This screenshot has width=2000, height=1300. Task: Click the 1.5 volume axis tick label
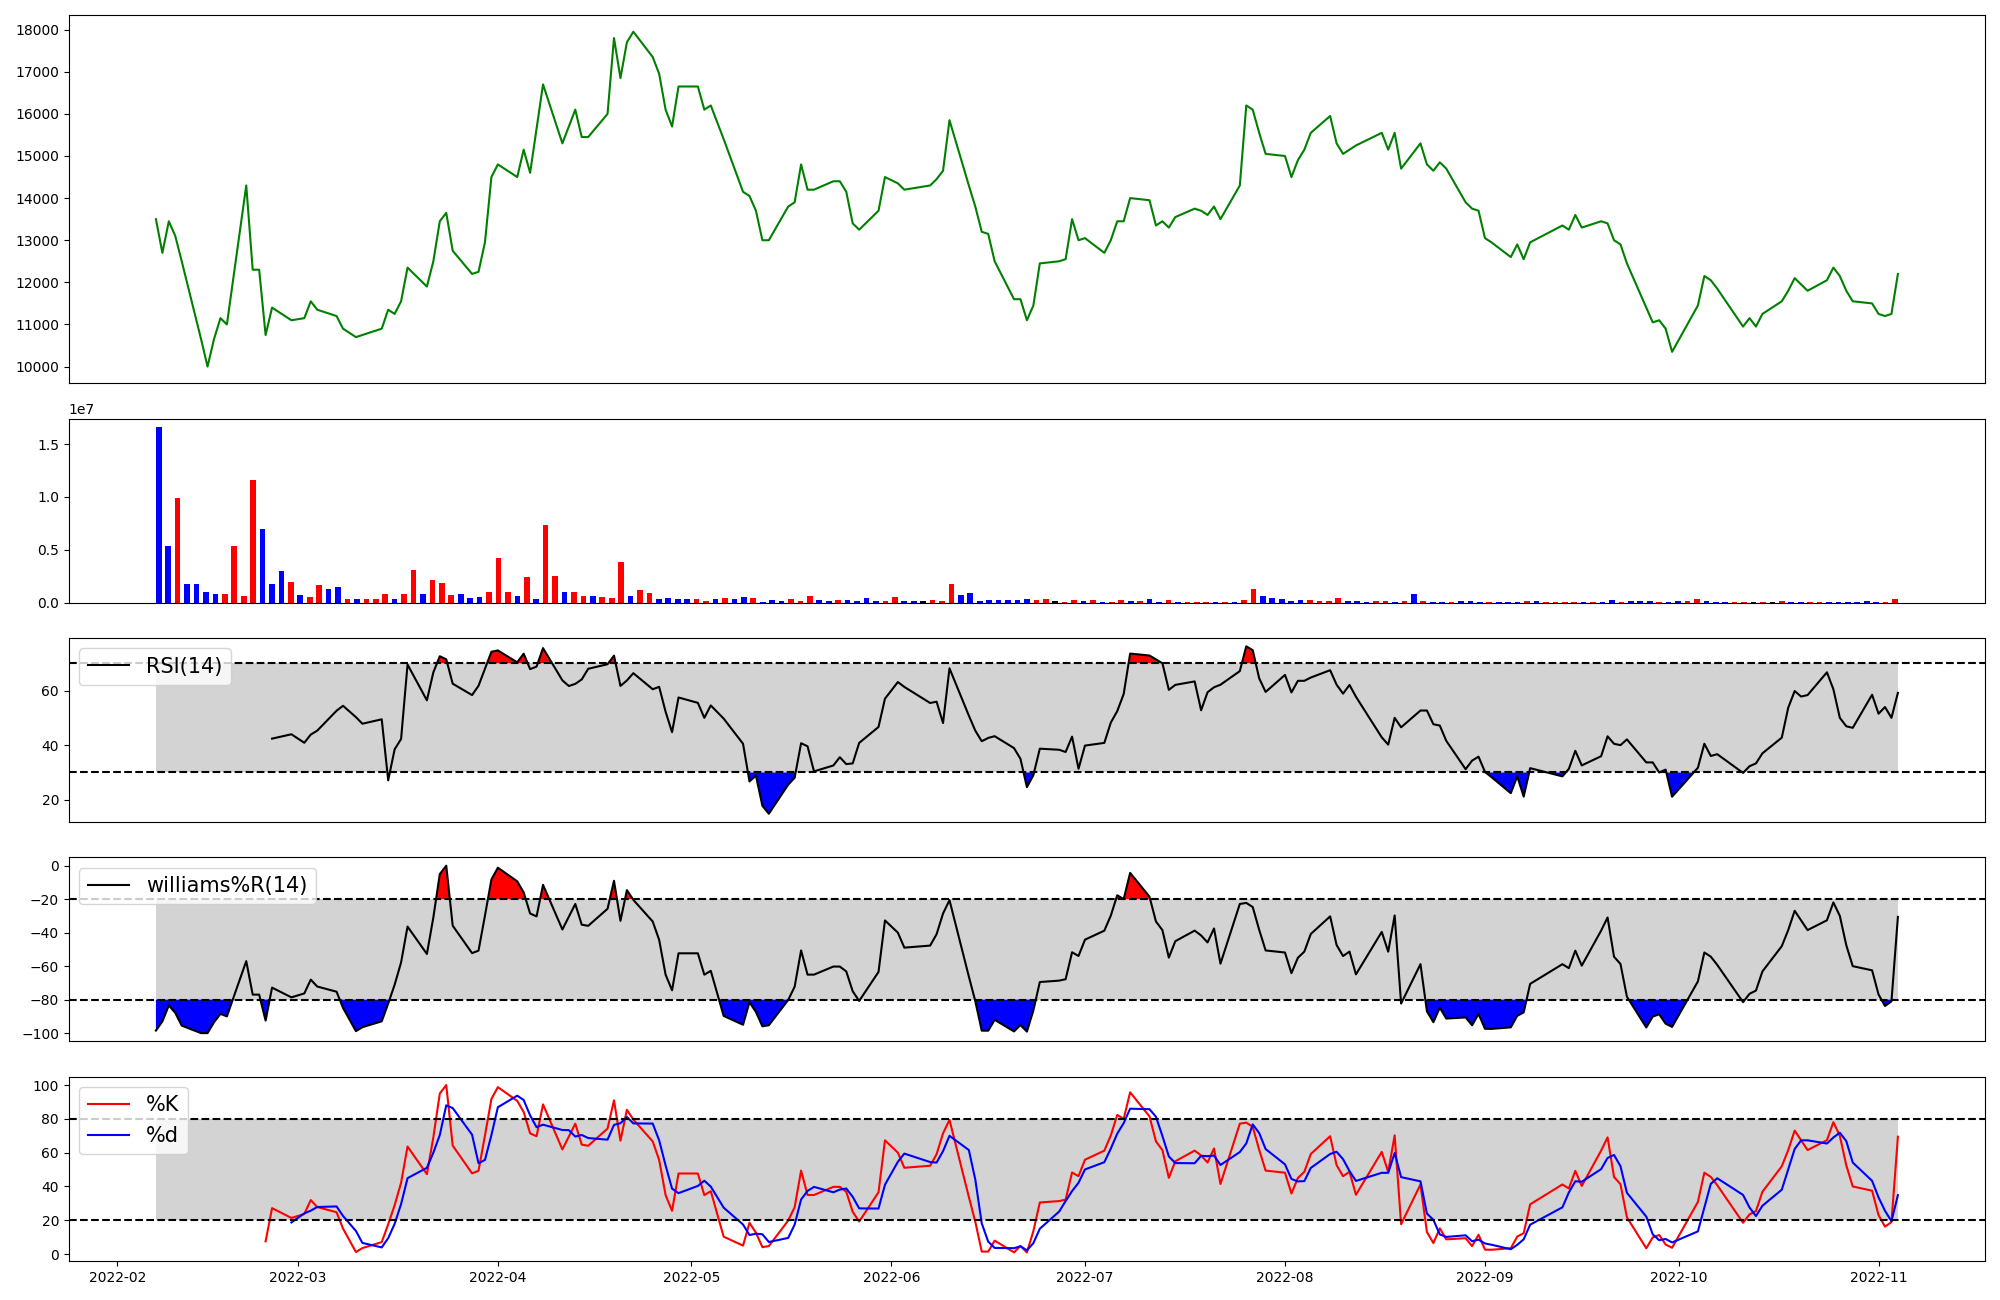pos(49,445)
